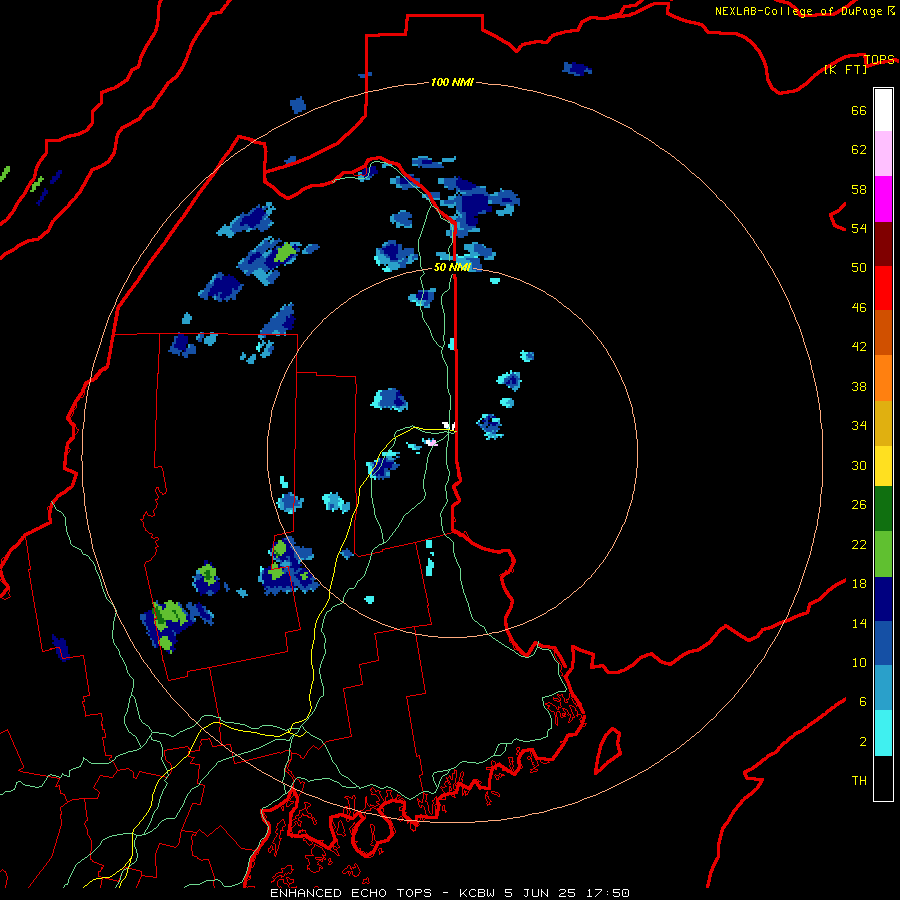This screenshot has width=900, height=900.
Task: Click legend value '18'
Action: pyautogui.click(x=859, y=583)
